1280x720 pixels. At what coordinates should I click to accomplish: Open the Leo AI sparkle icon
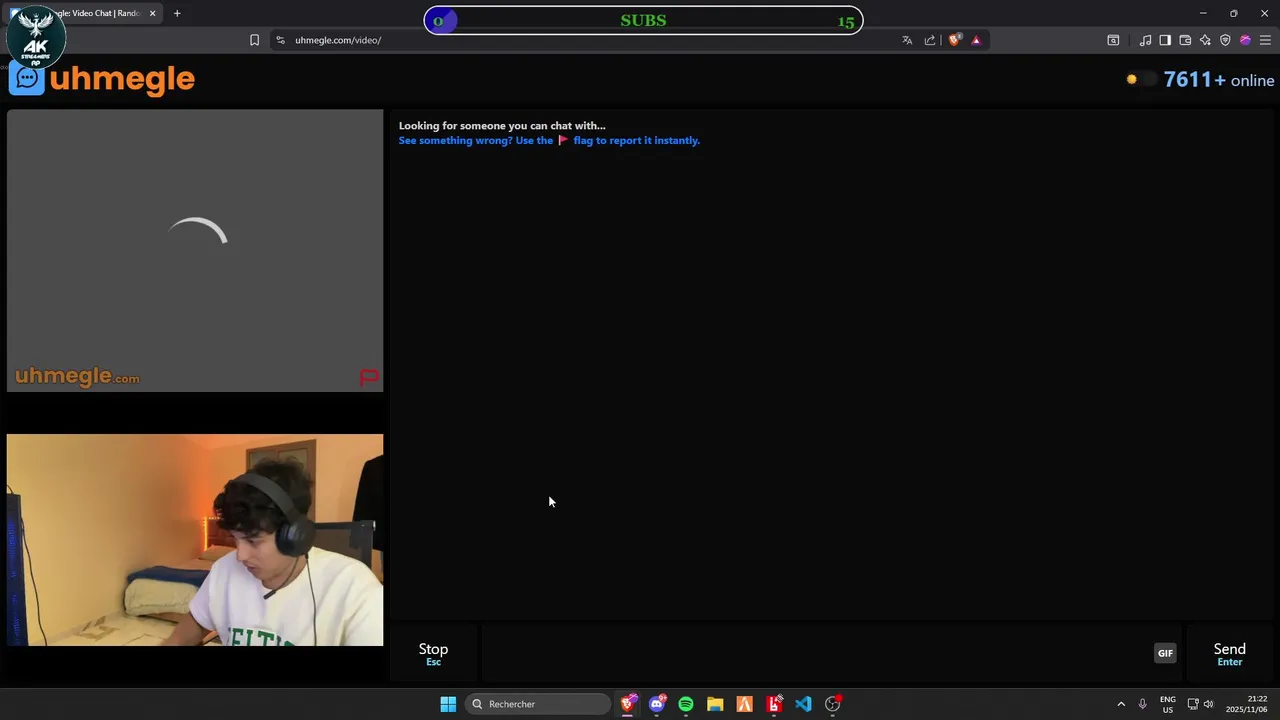point(1205,40)
